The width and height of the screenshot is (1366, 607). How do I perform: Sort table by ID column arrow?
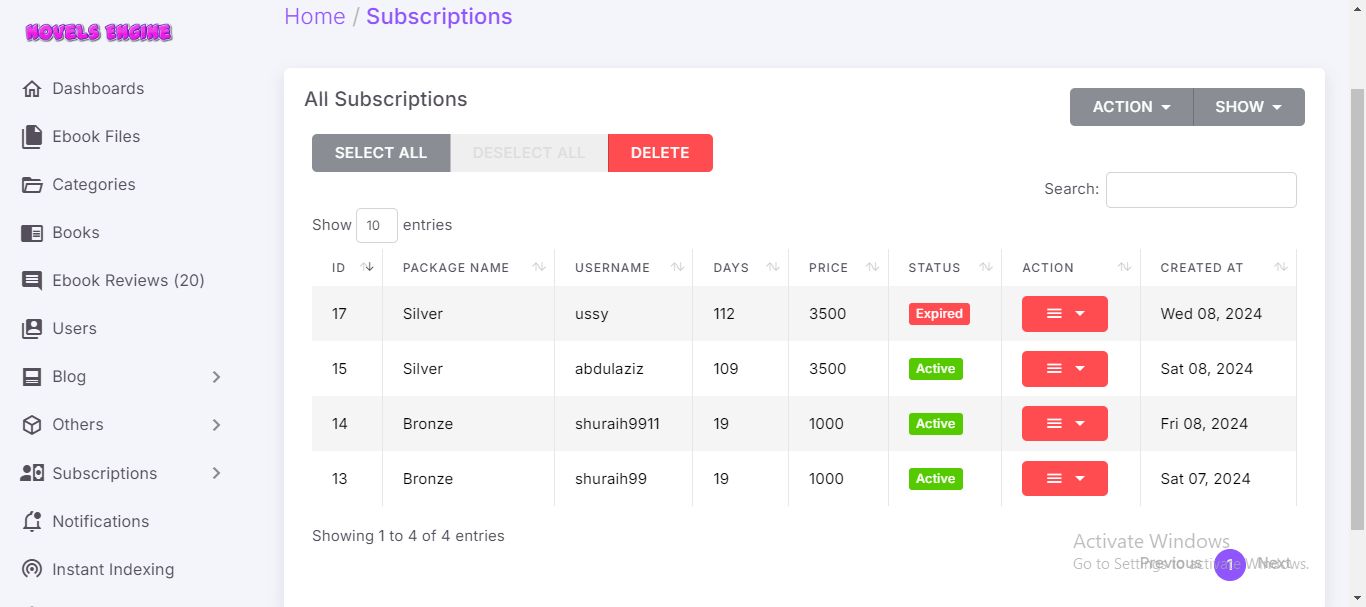point(367,267)
